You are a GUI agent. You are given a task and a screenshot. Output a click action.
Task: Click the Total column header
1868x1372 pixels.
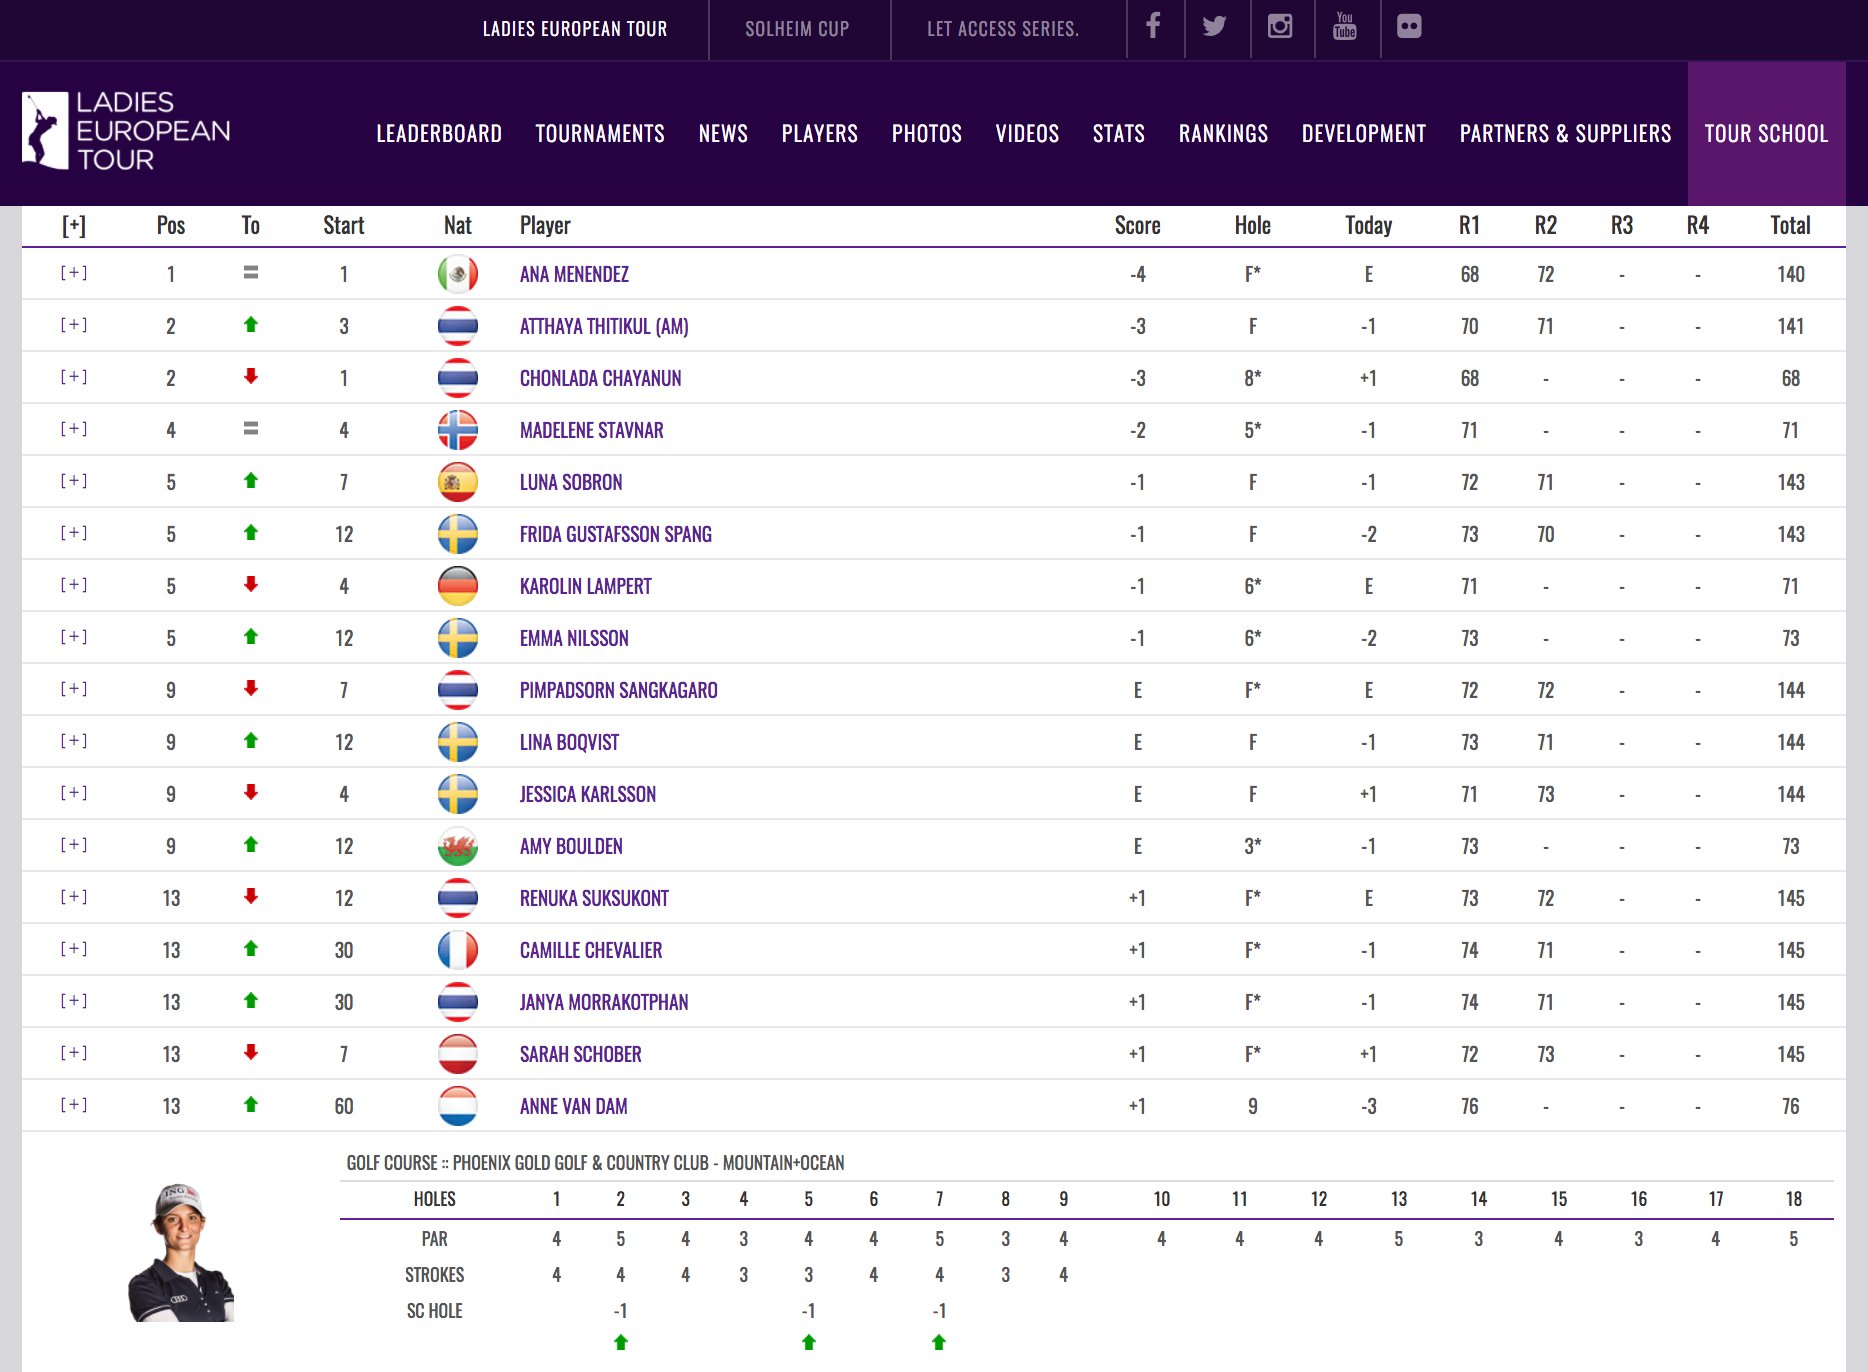1790,226
